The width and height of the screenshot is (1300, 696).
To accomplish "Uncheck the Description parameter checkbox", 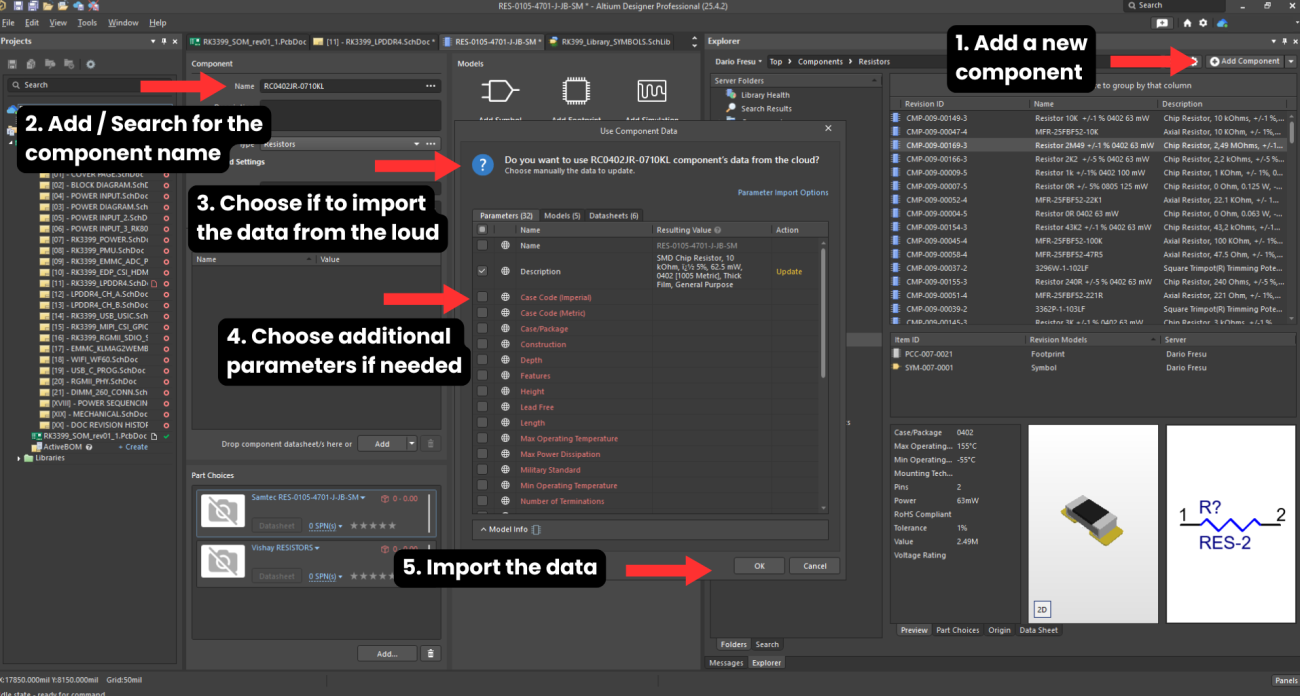I will pyautogui.click(x=483, y=271).
